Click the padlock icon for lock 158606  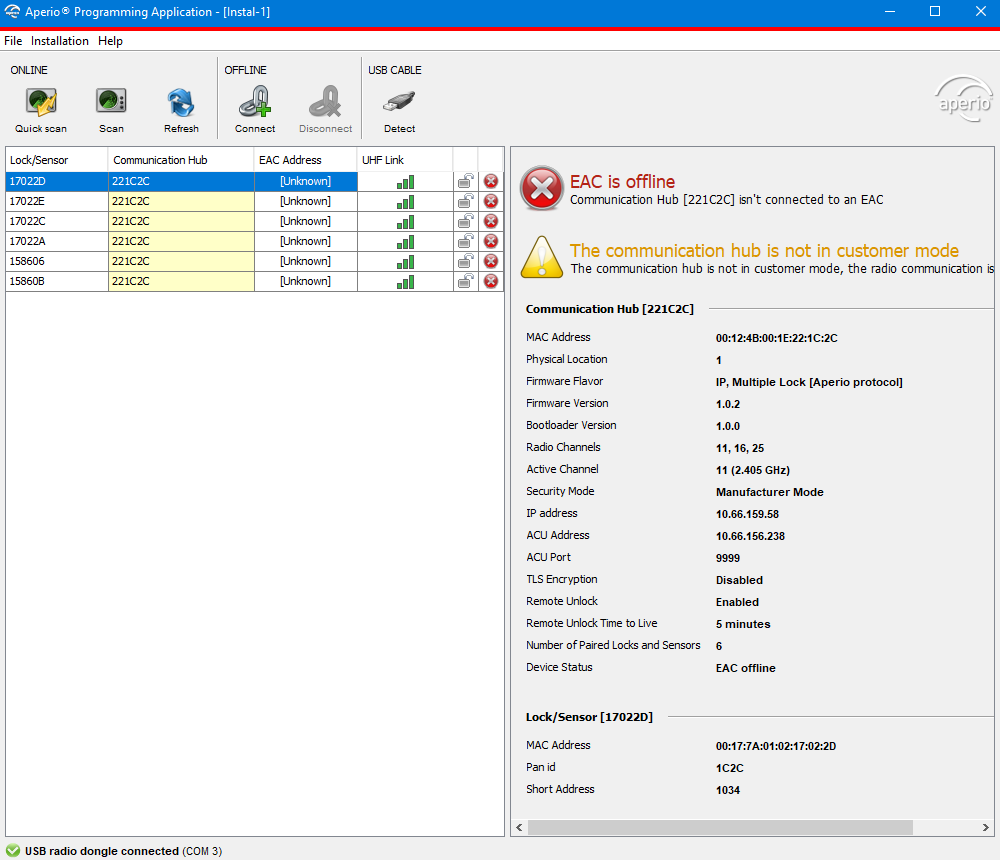466,261
